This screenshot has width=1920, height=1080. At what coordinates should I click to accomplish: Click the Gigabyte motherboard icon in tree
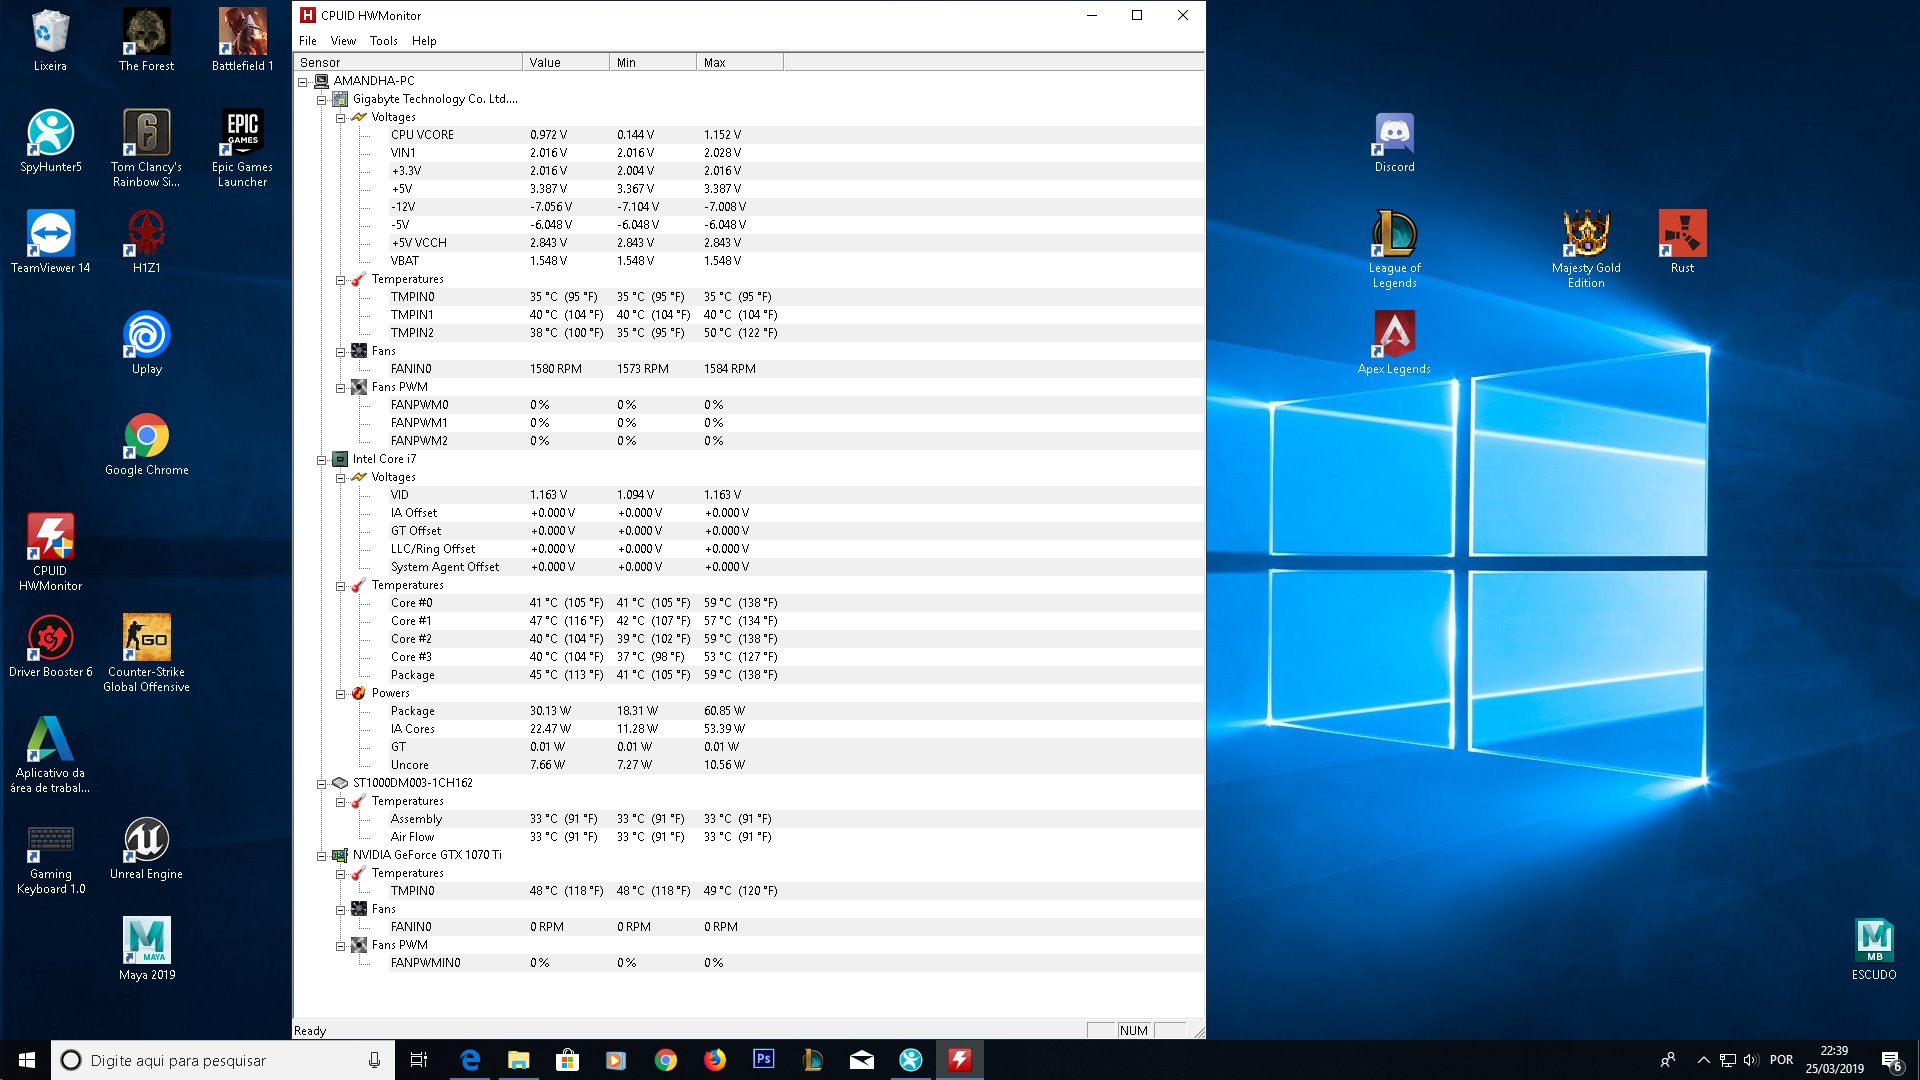click(x=340, y=99)
